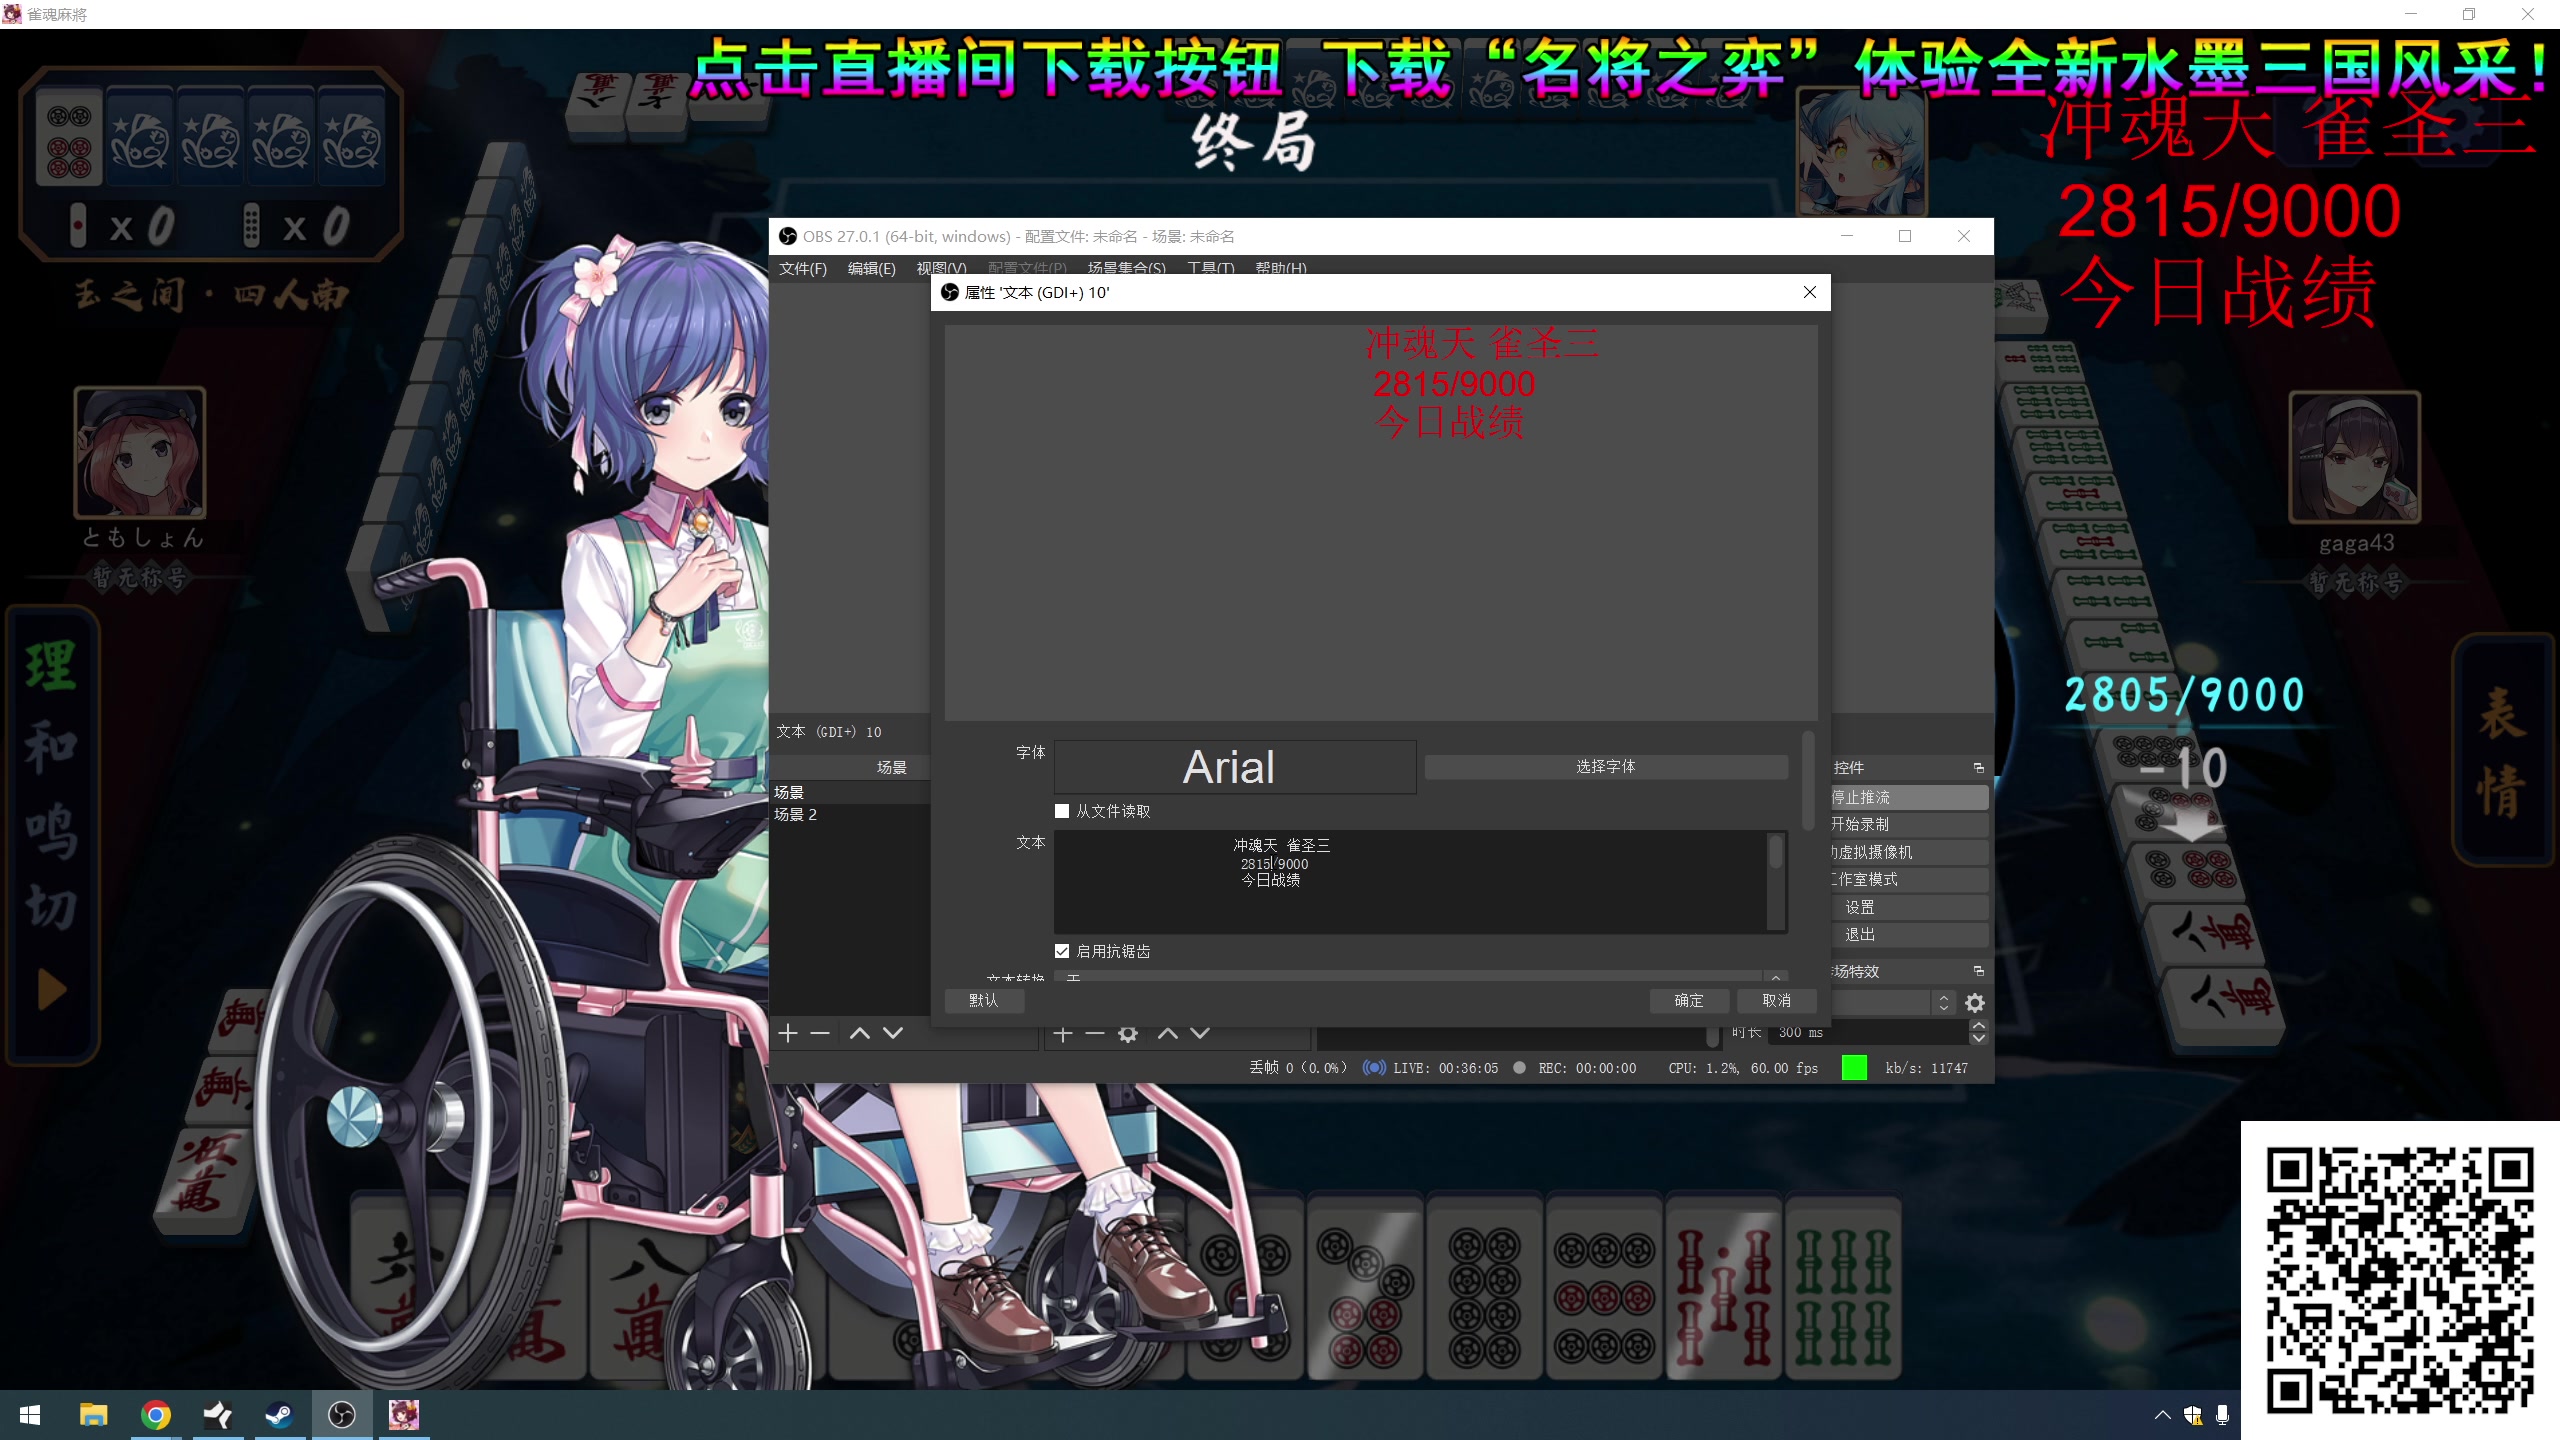Open 文件(F) menu in OBS
The image size is (2560, 1440).
(803, 268)
